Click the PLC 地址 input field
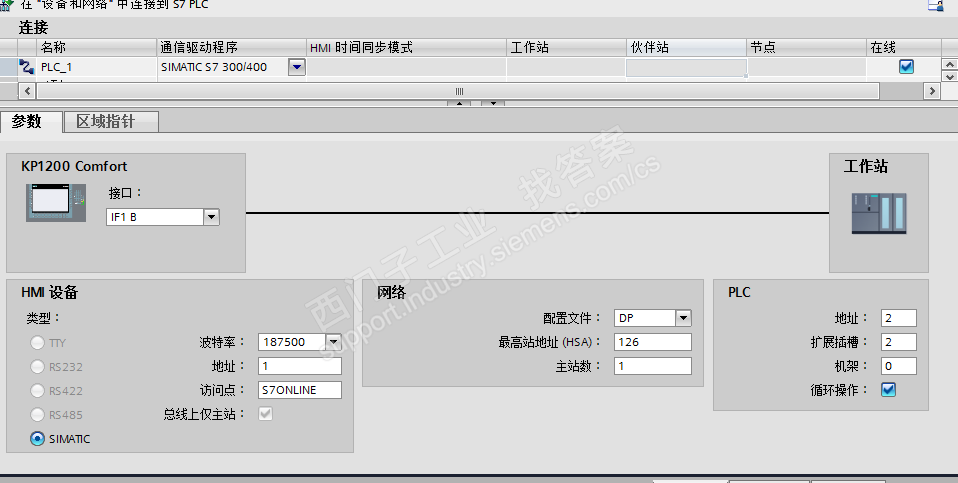This screenshot has width=958, height=483. click(899, 318)
